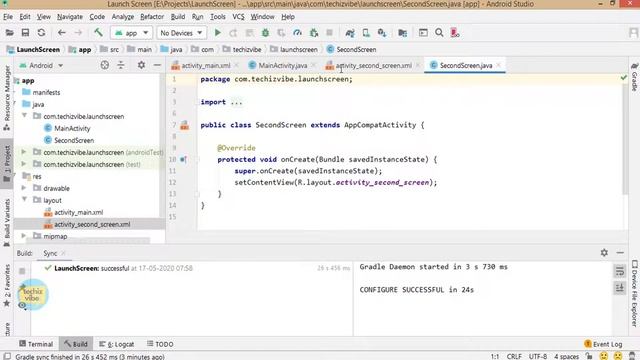Screen dimensions: 640x360
Task: Click the gutter icon on line 7
Action: tap(184, 125)
